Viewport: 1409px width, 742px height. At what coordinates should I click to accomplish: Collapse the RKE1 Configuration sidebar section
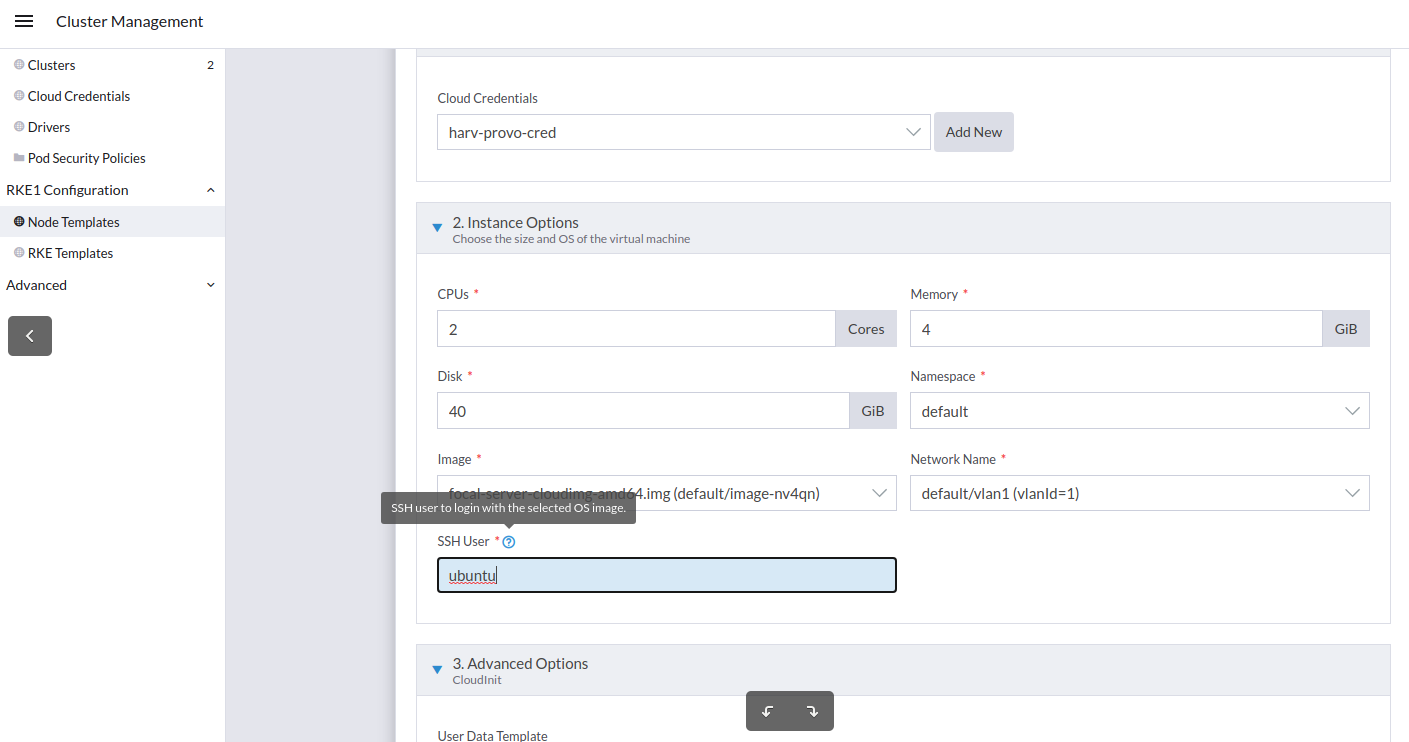click(210, 189)
